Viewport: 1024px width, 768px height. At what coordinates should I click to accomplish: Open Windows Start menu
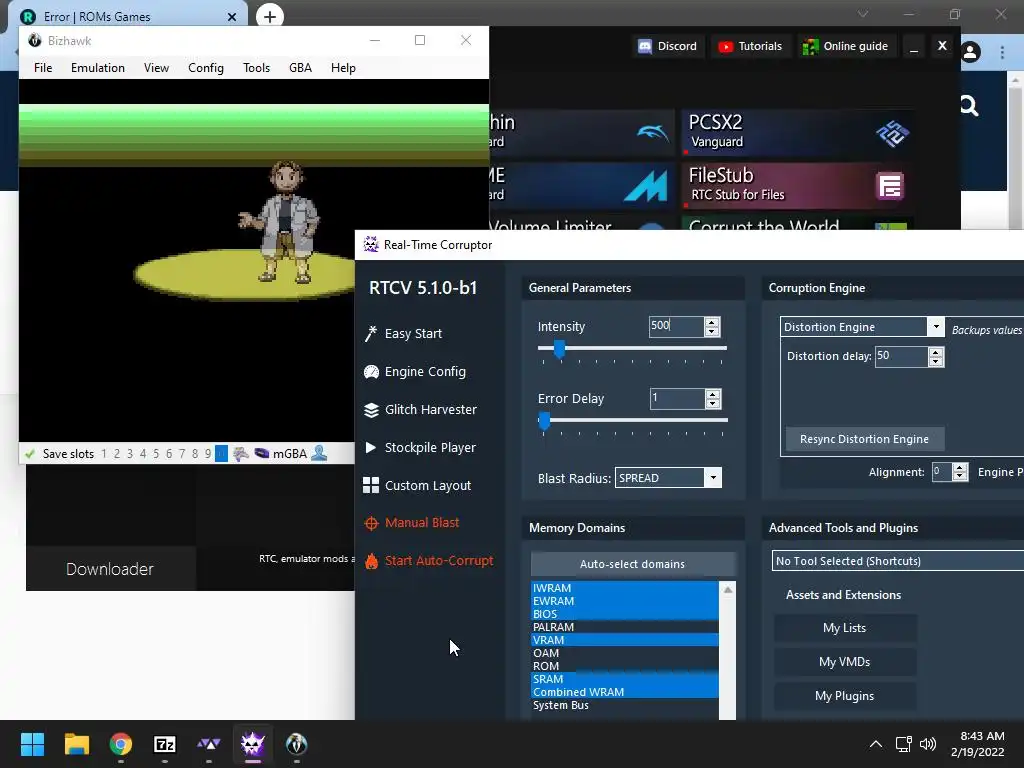[32, 744]
